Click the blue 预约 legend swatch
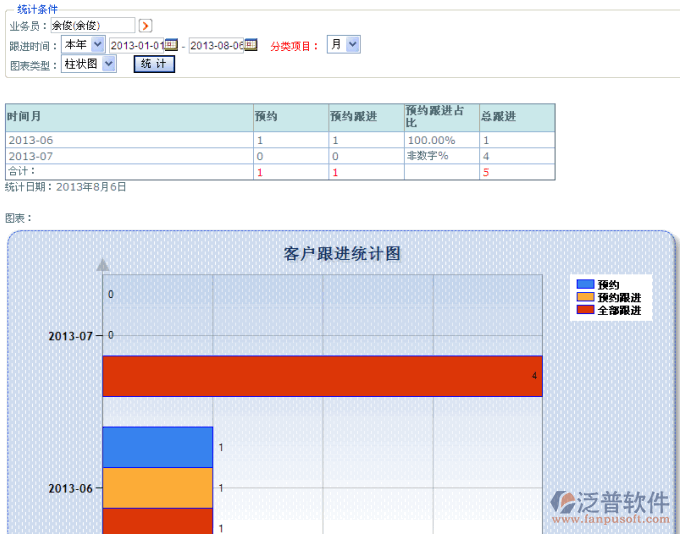This screenshot has width=680, height=535. click(585, 285)
